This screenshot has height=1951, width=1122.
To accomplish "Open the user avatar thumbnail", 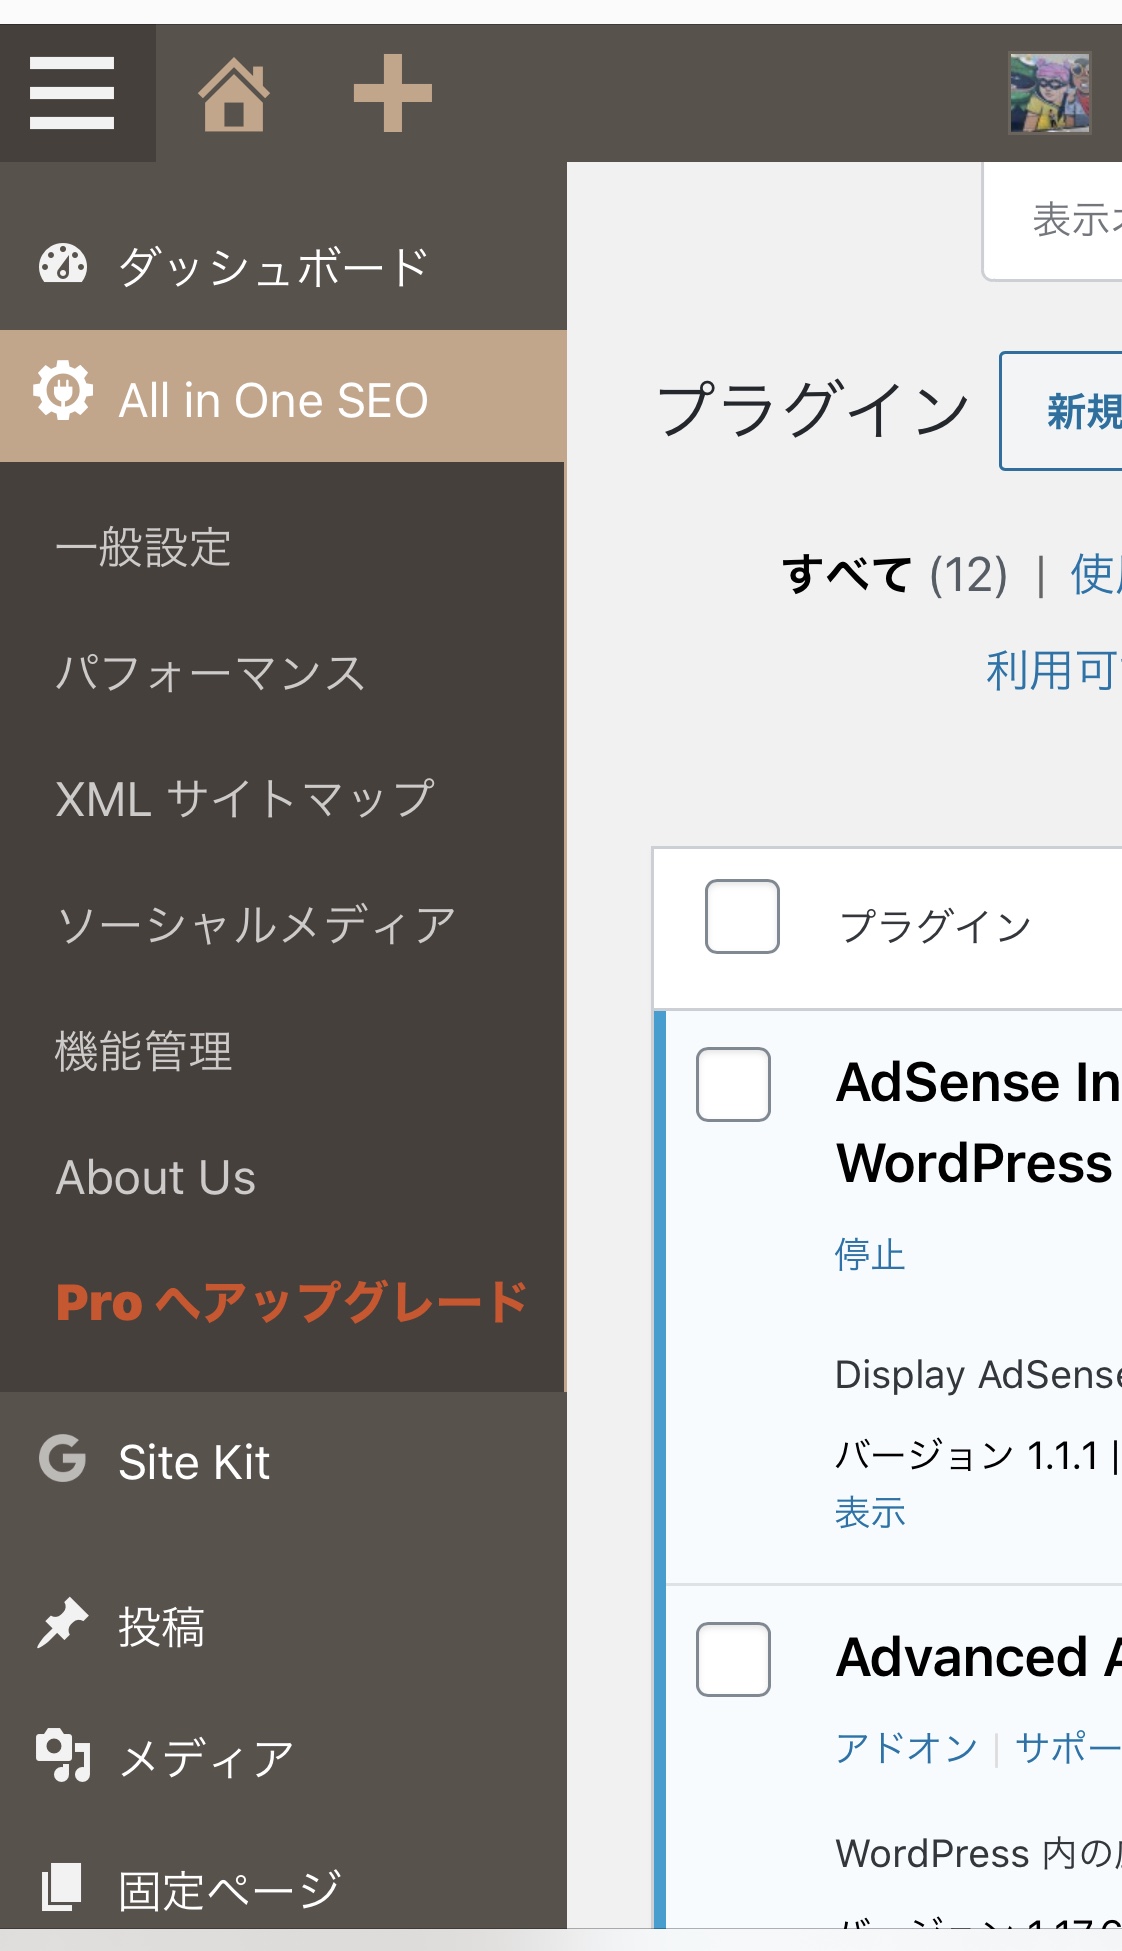I will 1049,93.
